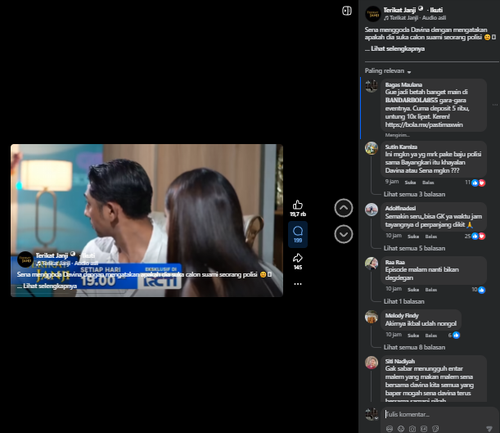Open options dots beside Bagas Maulana's comment
The height and width of the screenshot is (433, 500).
point(495,105)
